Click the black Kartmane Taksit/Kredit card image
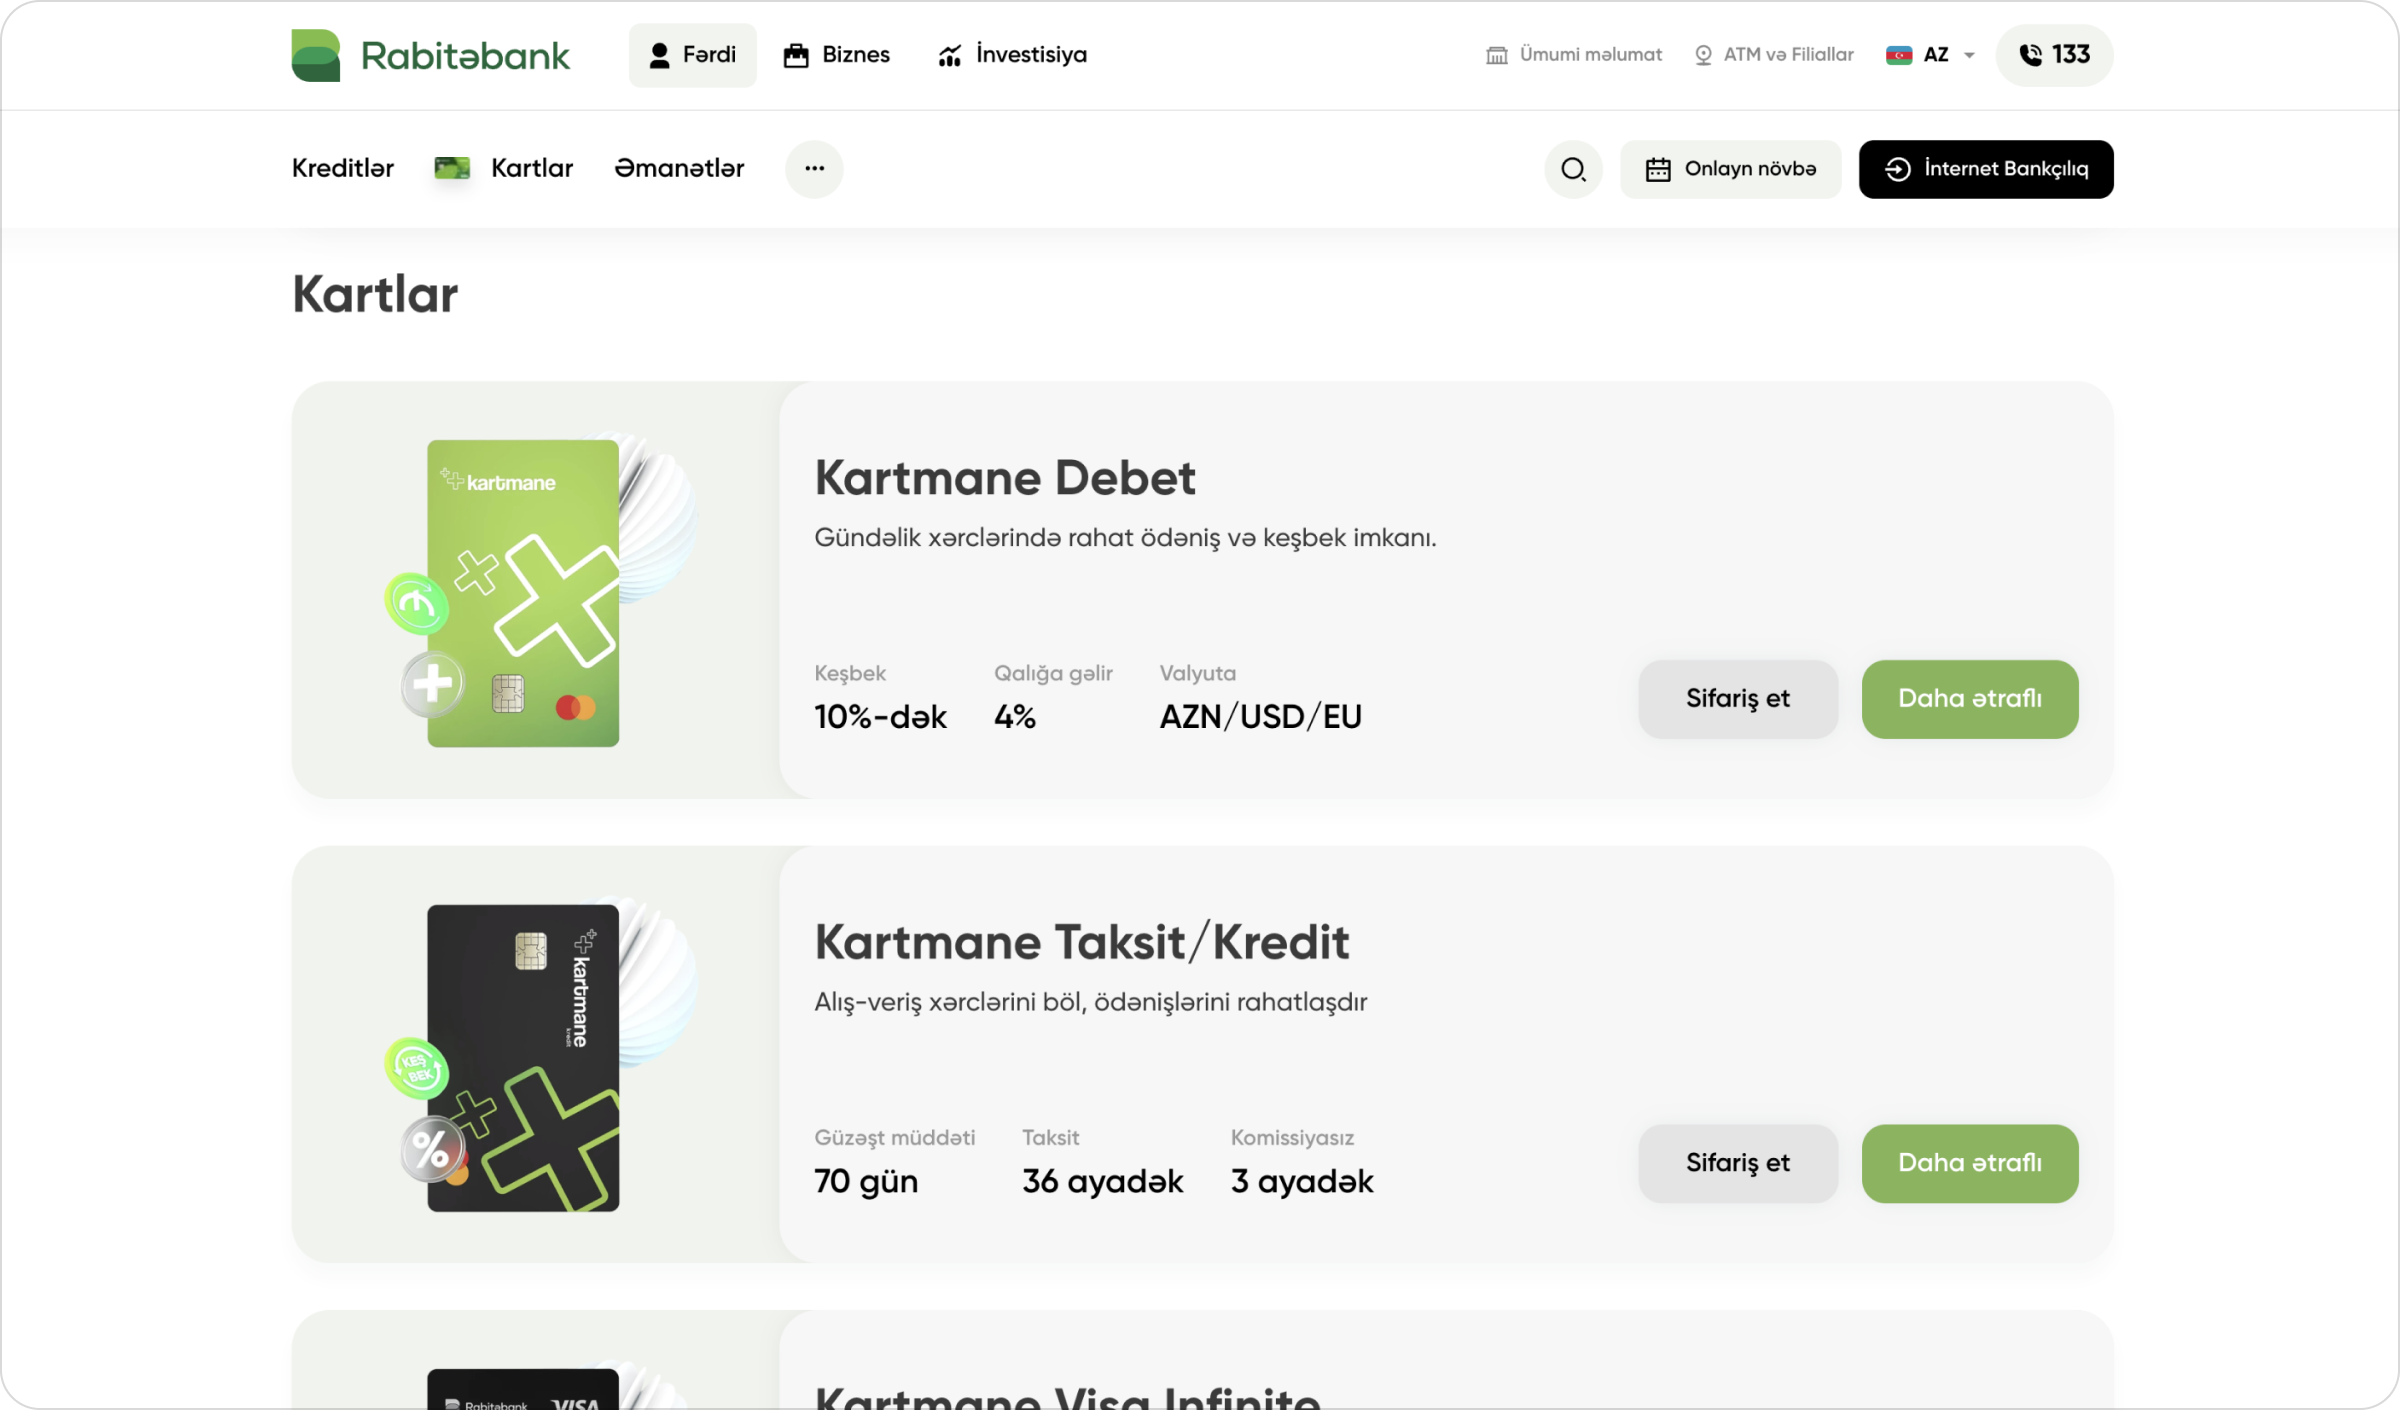The height and width of the screenshot is (1410, 2400). point(523,1057)
